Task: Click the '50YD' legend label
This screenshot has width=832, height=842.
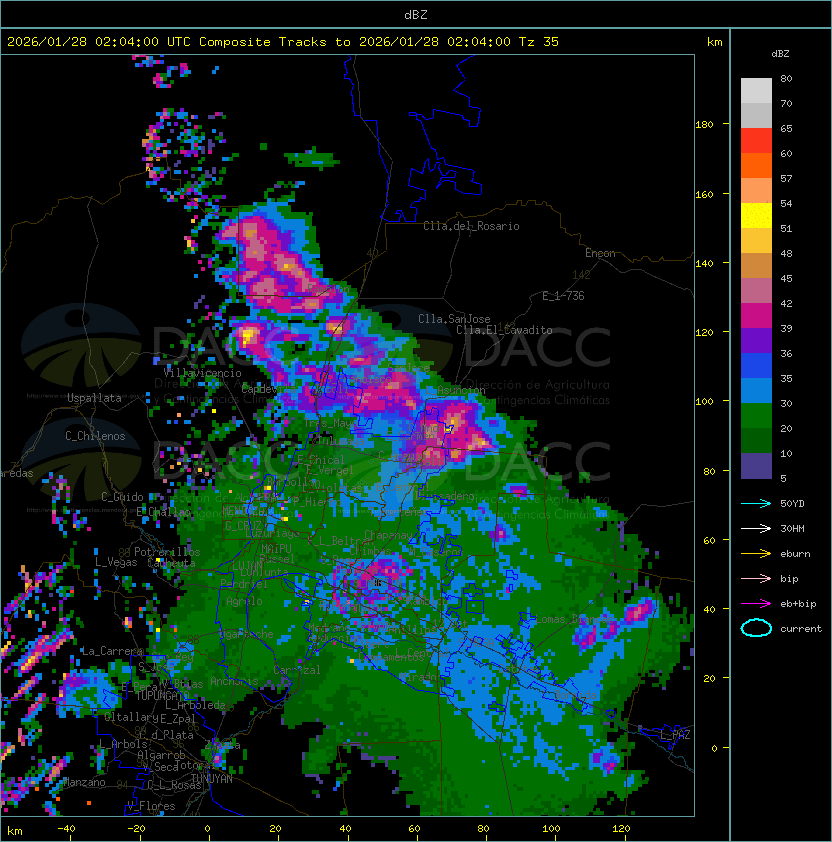Action: pos(792,503)
